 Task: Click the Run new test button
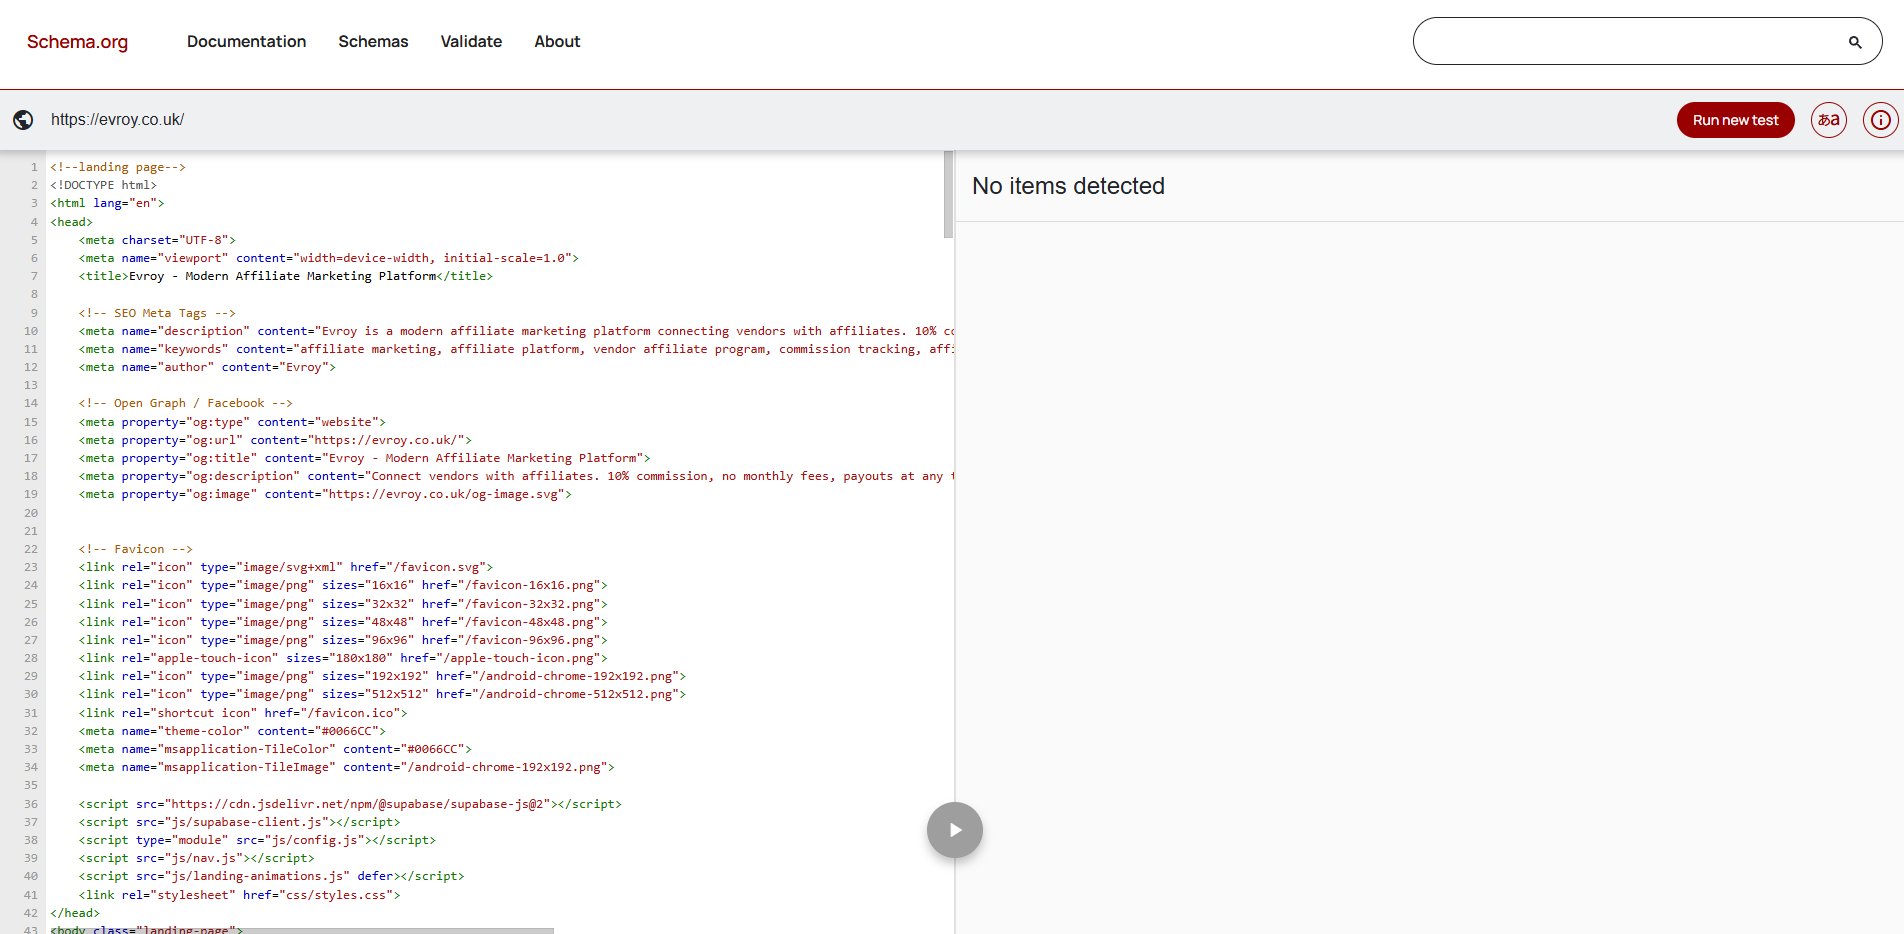(x=1735, y=119)
